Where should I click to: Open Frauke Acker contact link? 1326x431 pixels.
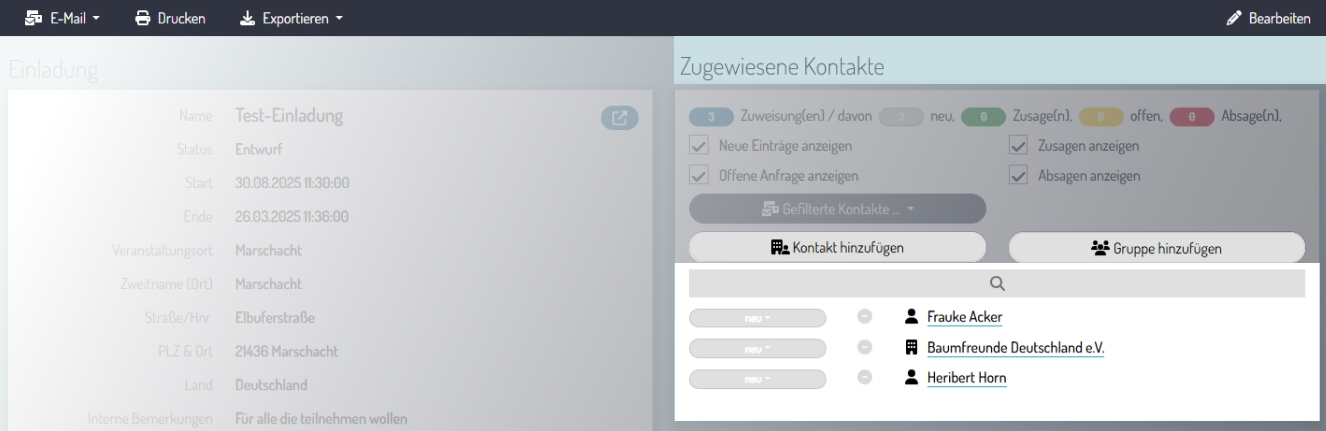[x=964, y=317]
